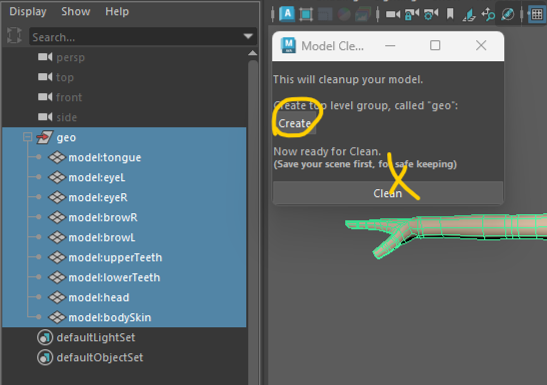
Task: Click the geo group transform icon
Action: 45,137
